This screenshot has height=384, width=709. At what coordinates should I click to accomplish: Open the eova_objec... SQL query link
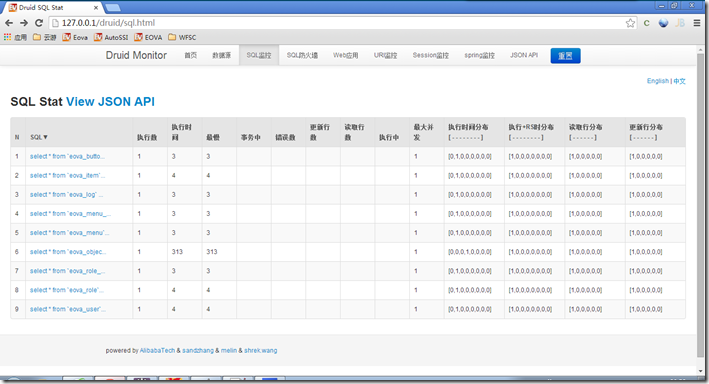pyautogui.click(x=68, y=252)
